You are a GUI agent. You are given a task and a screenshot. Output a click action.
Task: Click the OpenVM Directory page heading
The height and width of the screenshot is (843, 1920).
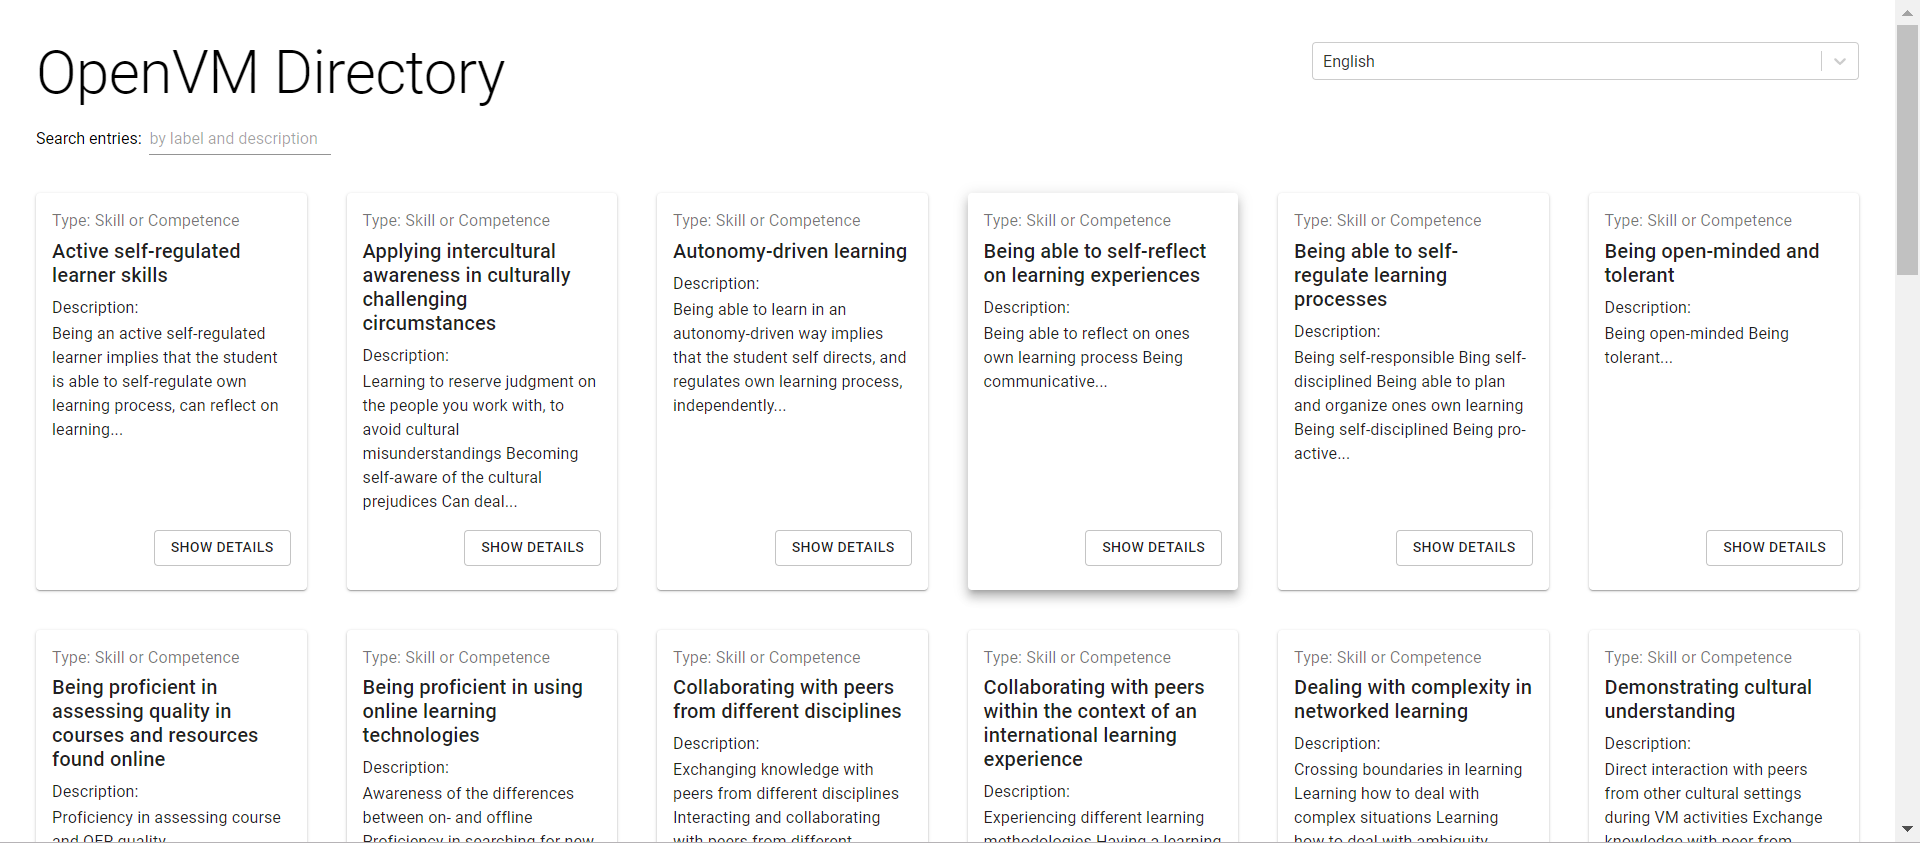(x=270, y=74)
